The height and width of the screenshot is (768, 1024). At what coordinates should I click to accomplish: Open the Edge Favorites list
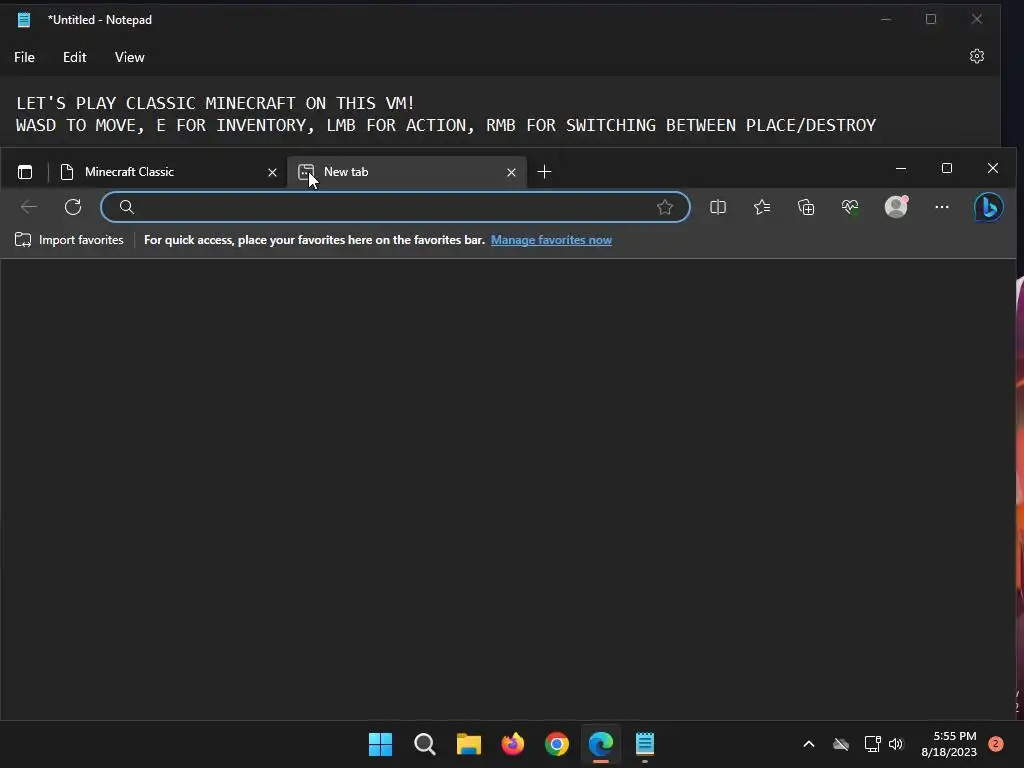(761, 207)
